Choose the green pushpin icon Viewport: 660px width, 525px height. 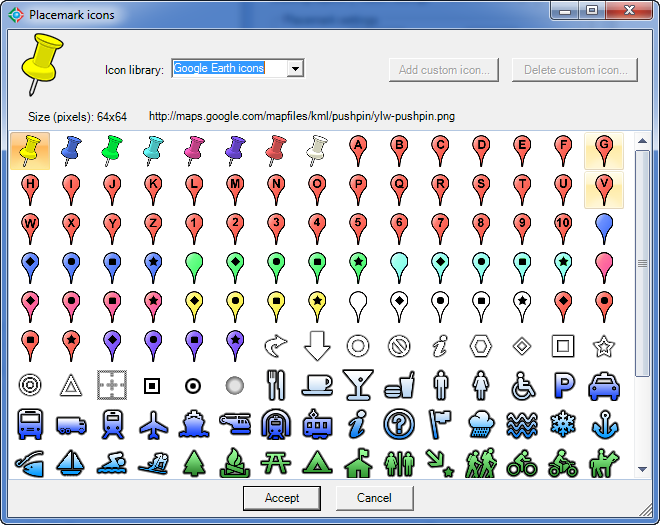pos(112,150)
